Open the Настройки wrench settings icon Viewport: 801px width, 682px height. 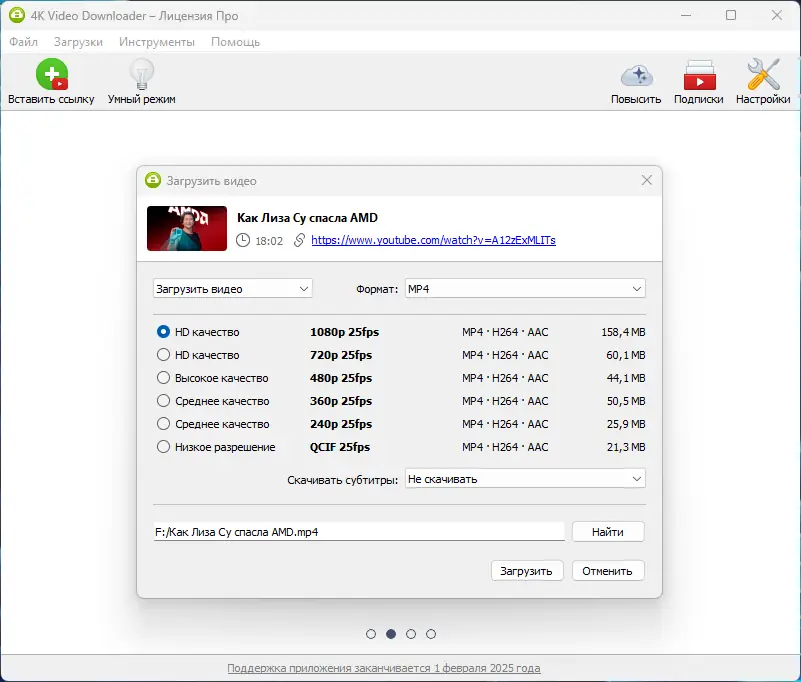pyautogui.click(x=763, y=75)
